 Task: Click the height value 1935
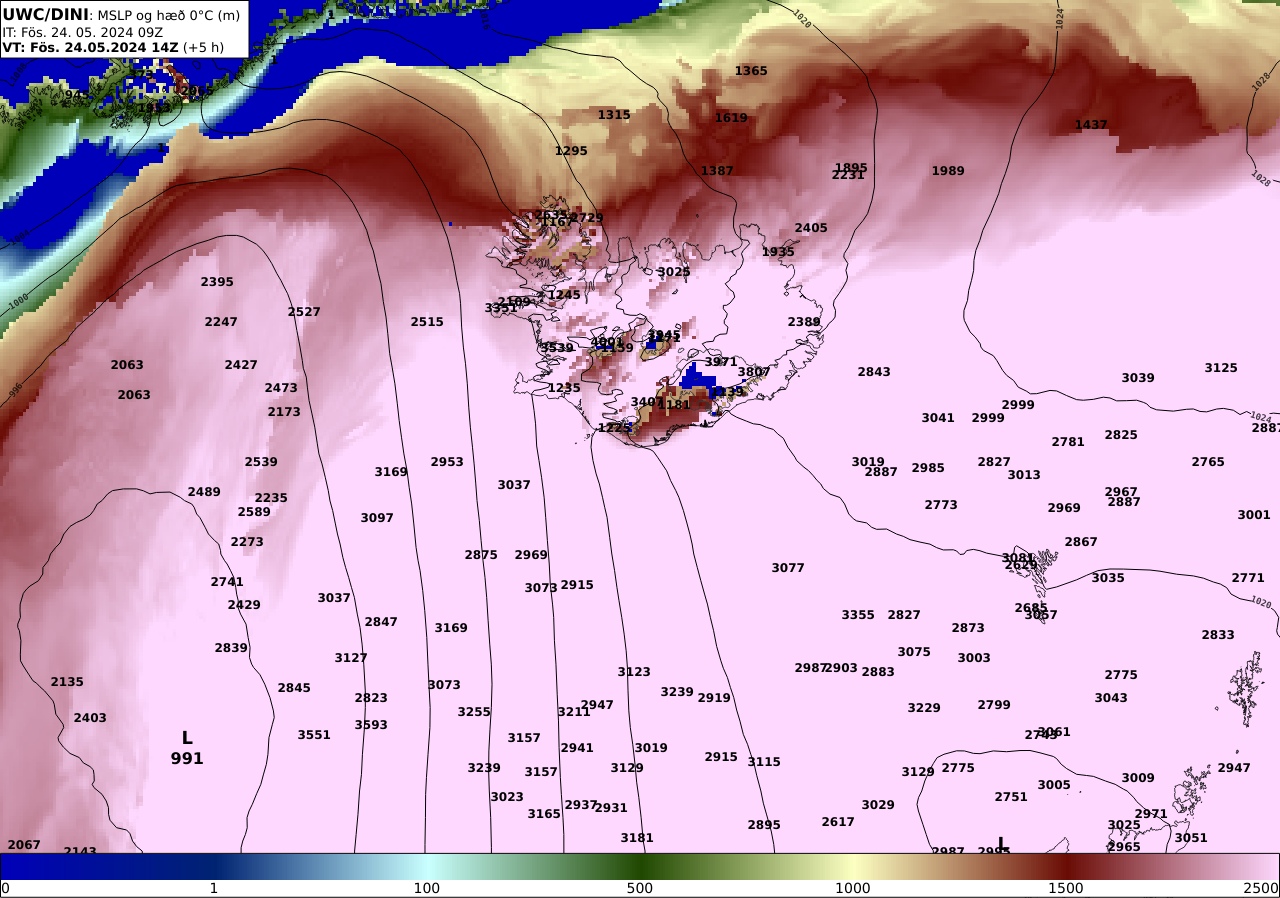click(778, 252)
